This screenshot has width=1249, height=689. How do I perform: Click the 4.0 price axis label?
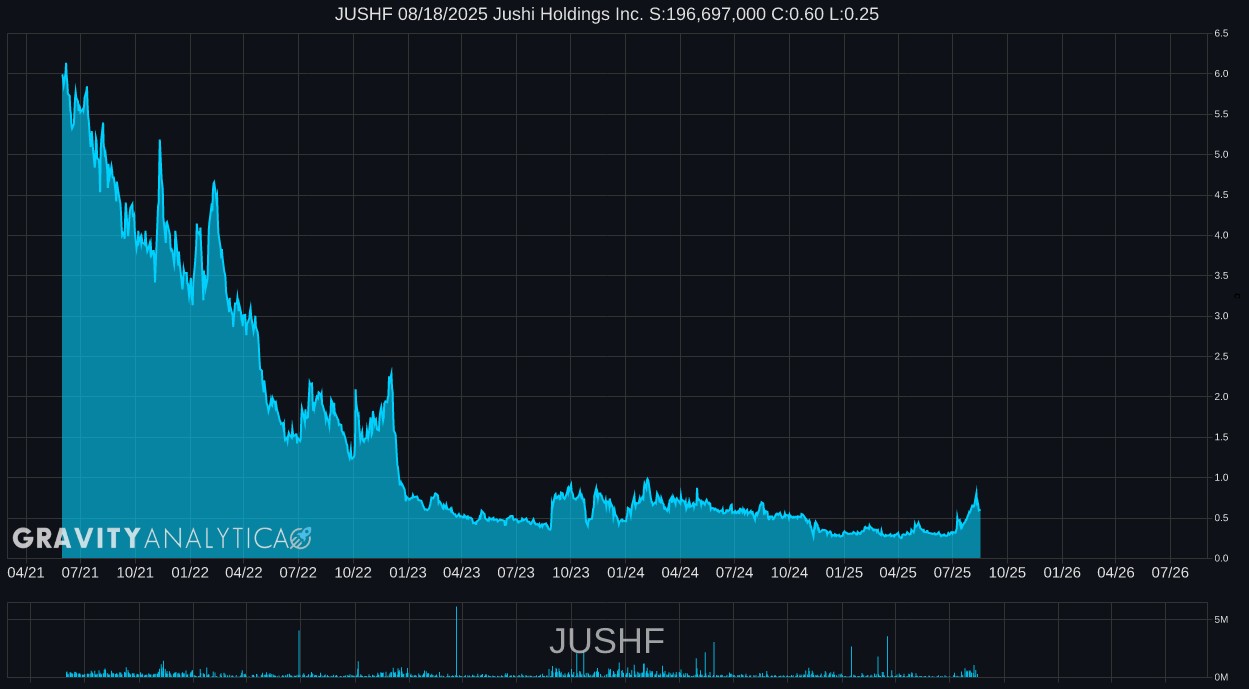(1221, 236)
